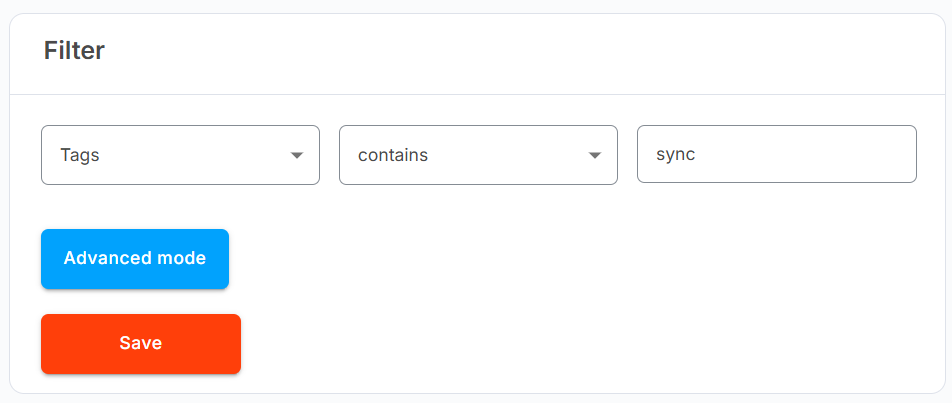Screen dimensions: 952x403
Task: Save the current filter
Action: 141,344
